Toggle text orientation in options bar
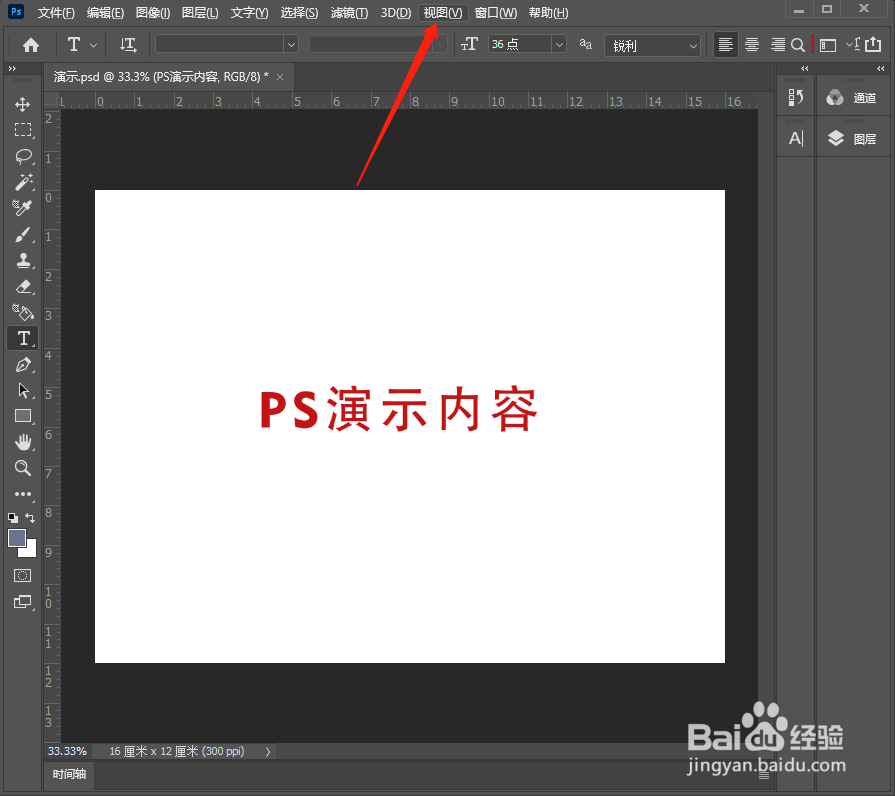Viewport: 895px width, 796px height. pyautogui.click(x=128, y=45)
